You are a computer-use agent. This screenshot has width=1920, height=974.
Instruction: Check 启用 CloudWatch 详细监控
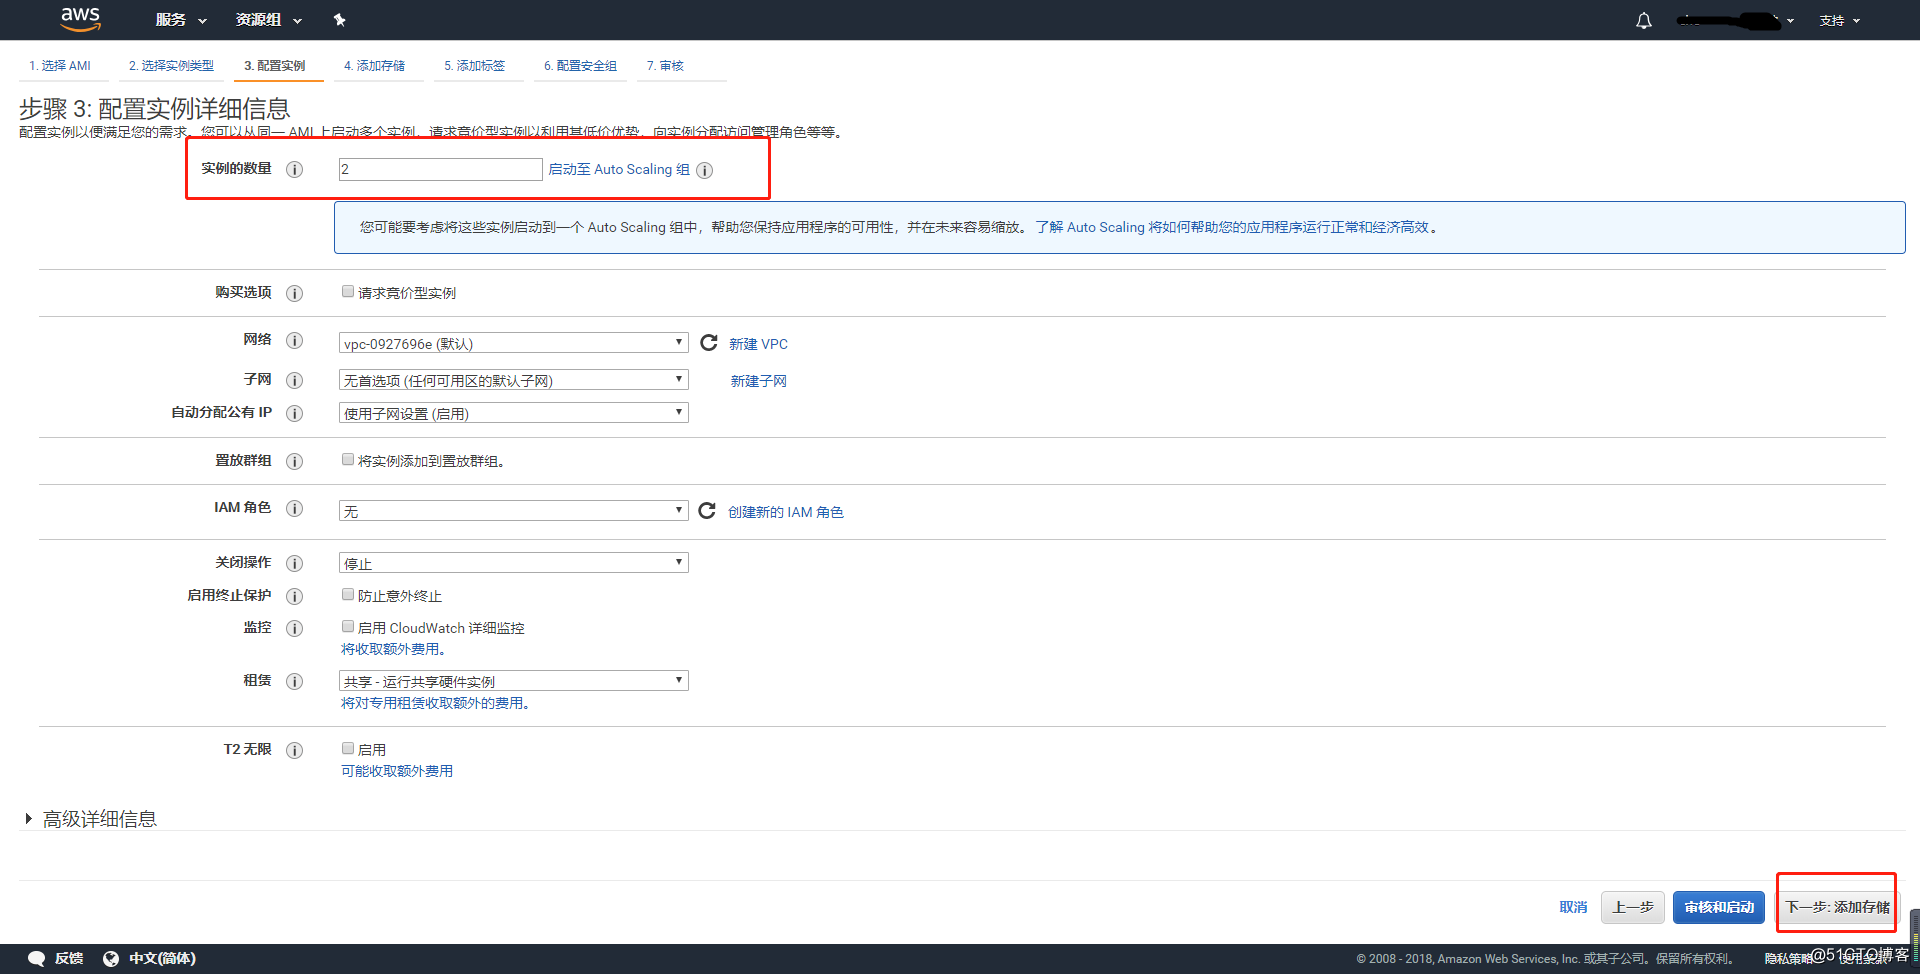pyautogui.click(x=348, y=627)
